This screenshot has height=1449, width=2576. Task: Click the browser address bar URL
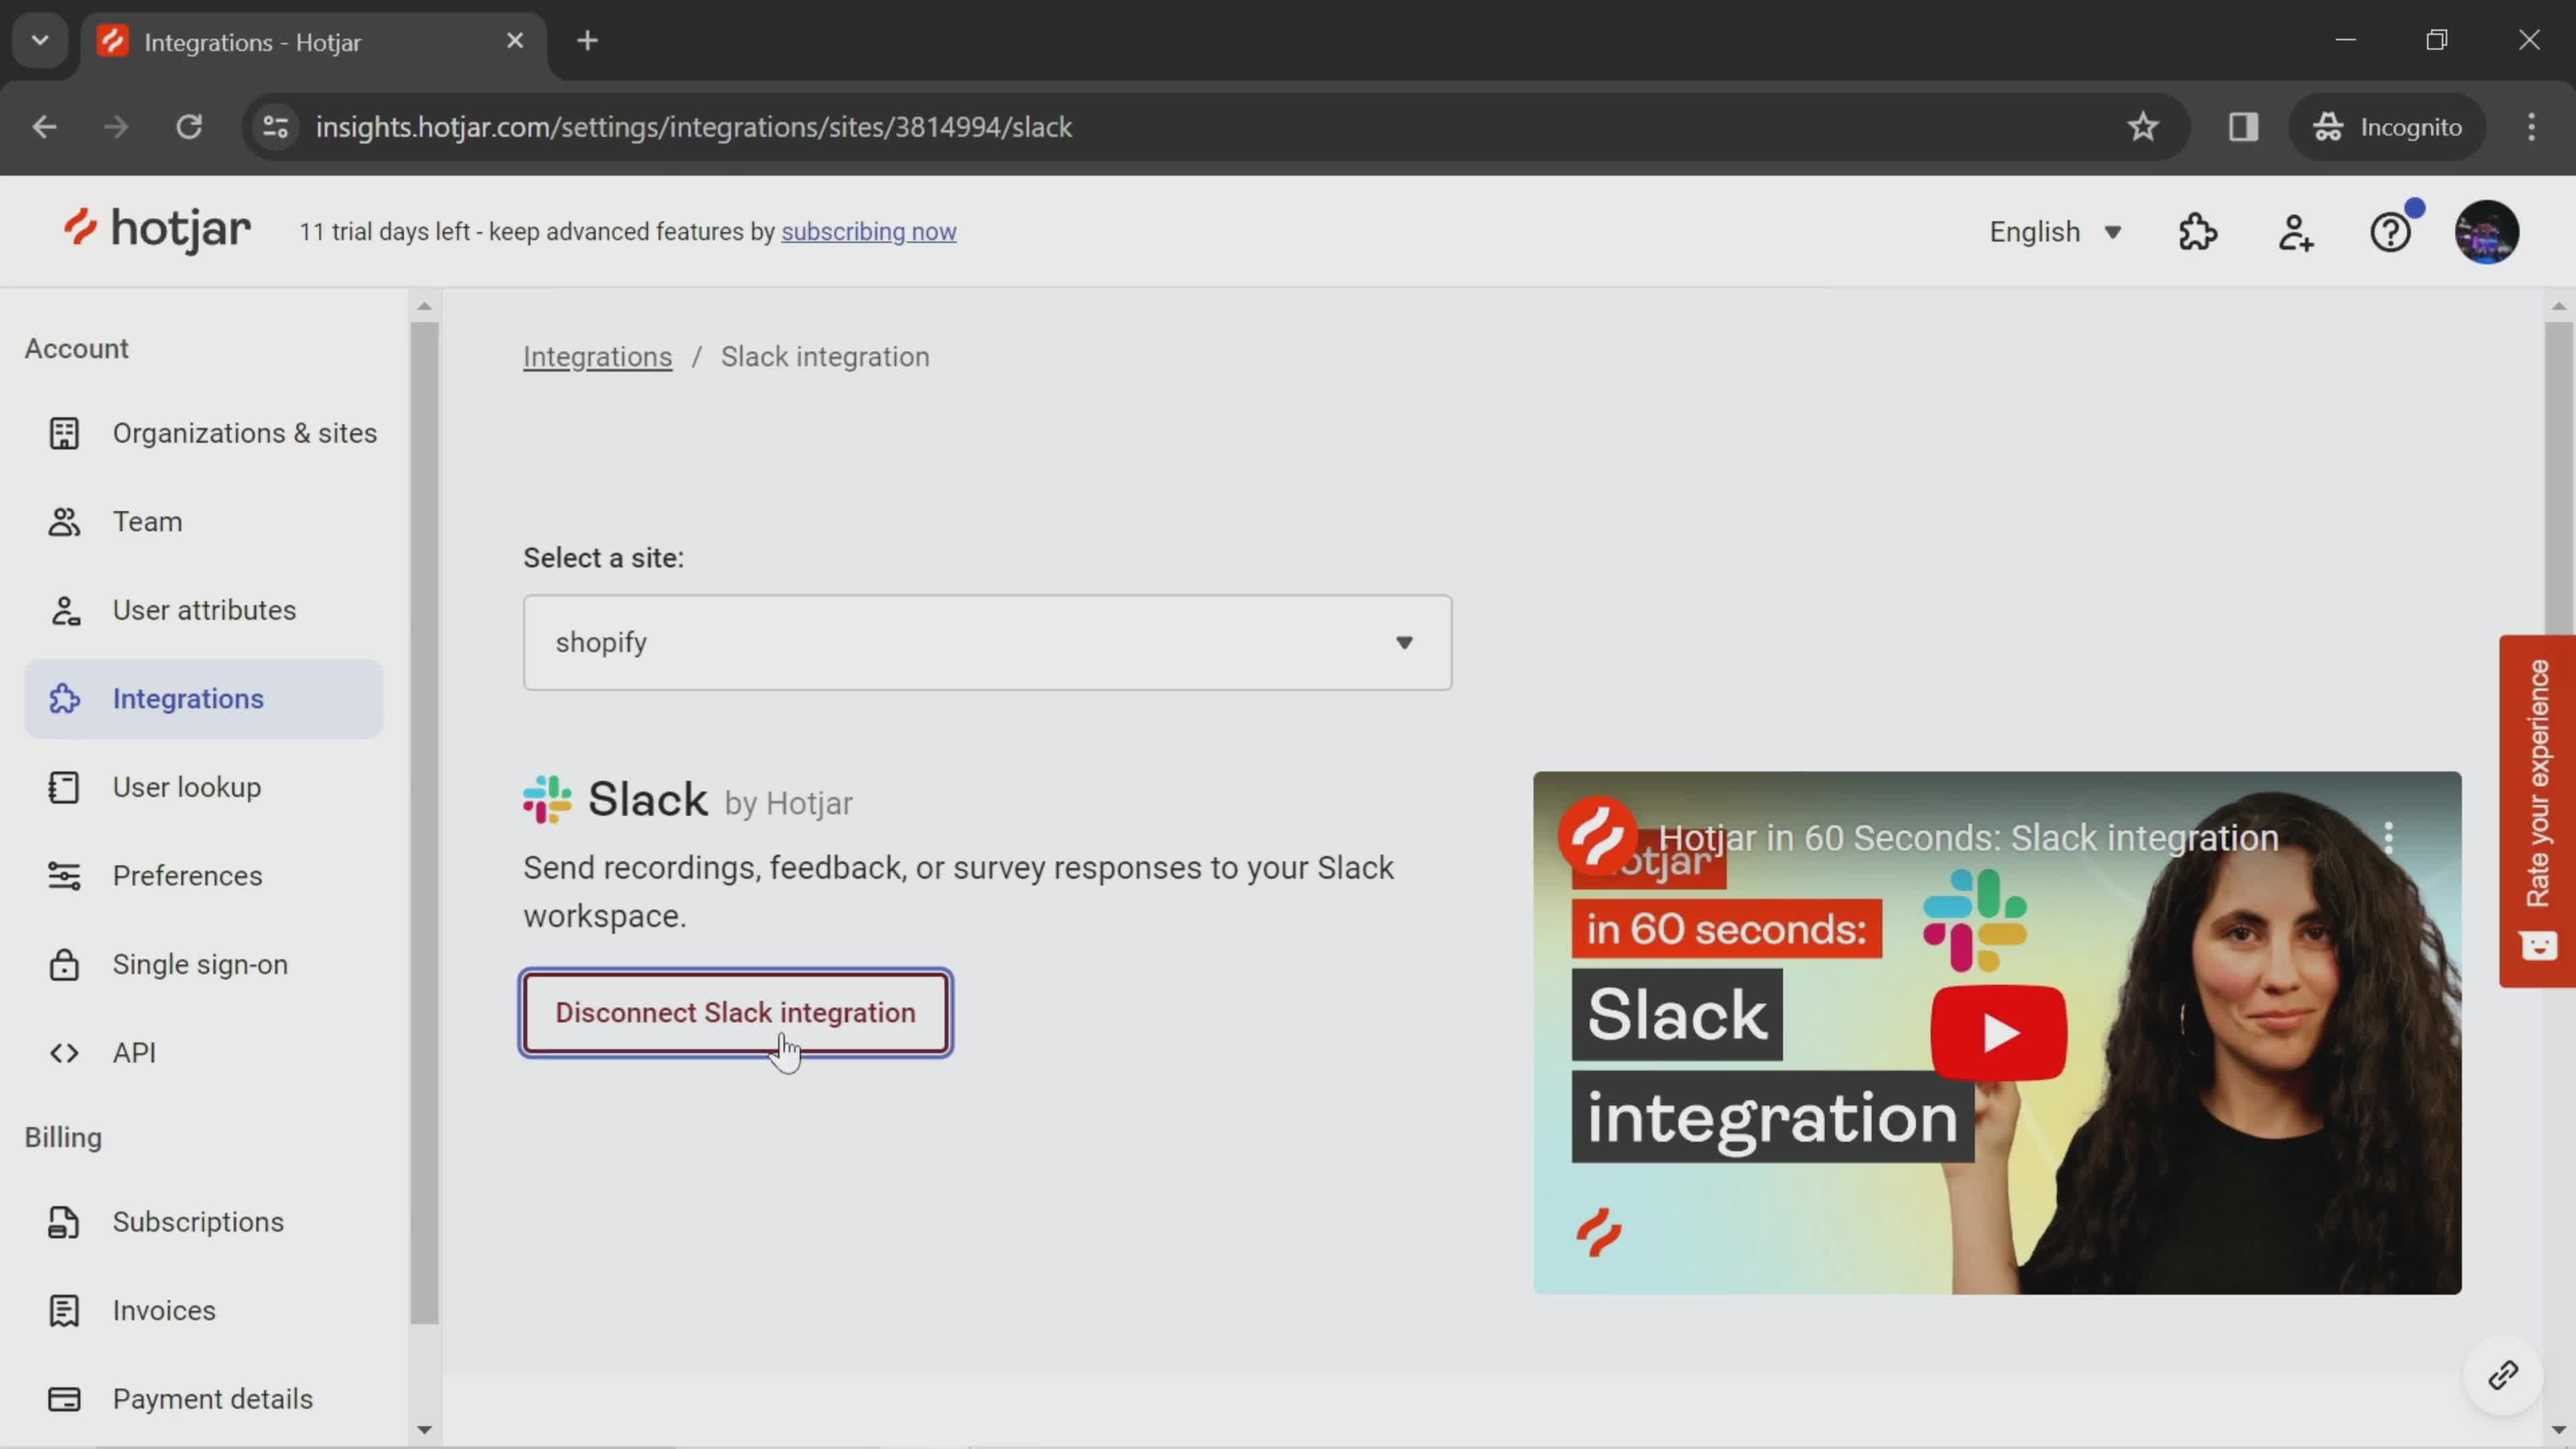(694, 127)
